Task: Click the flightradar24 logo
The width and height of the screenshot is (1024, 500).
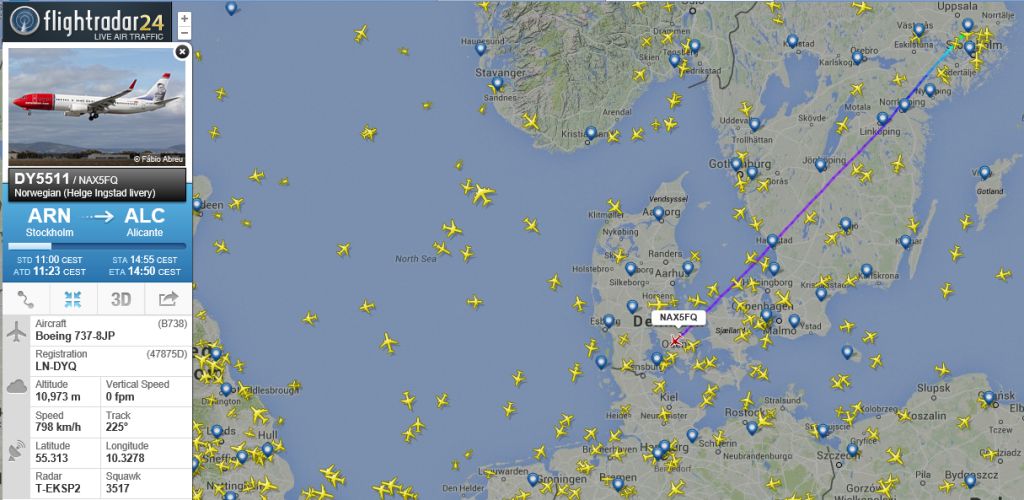Action: coord(88,22)
